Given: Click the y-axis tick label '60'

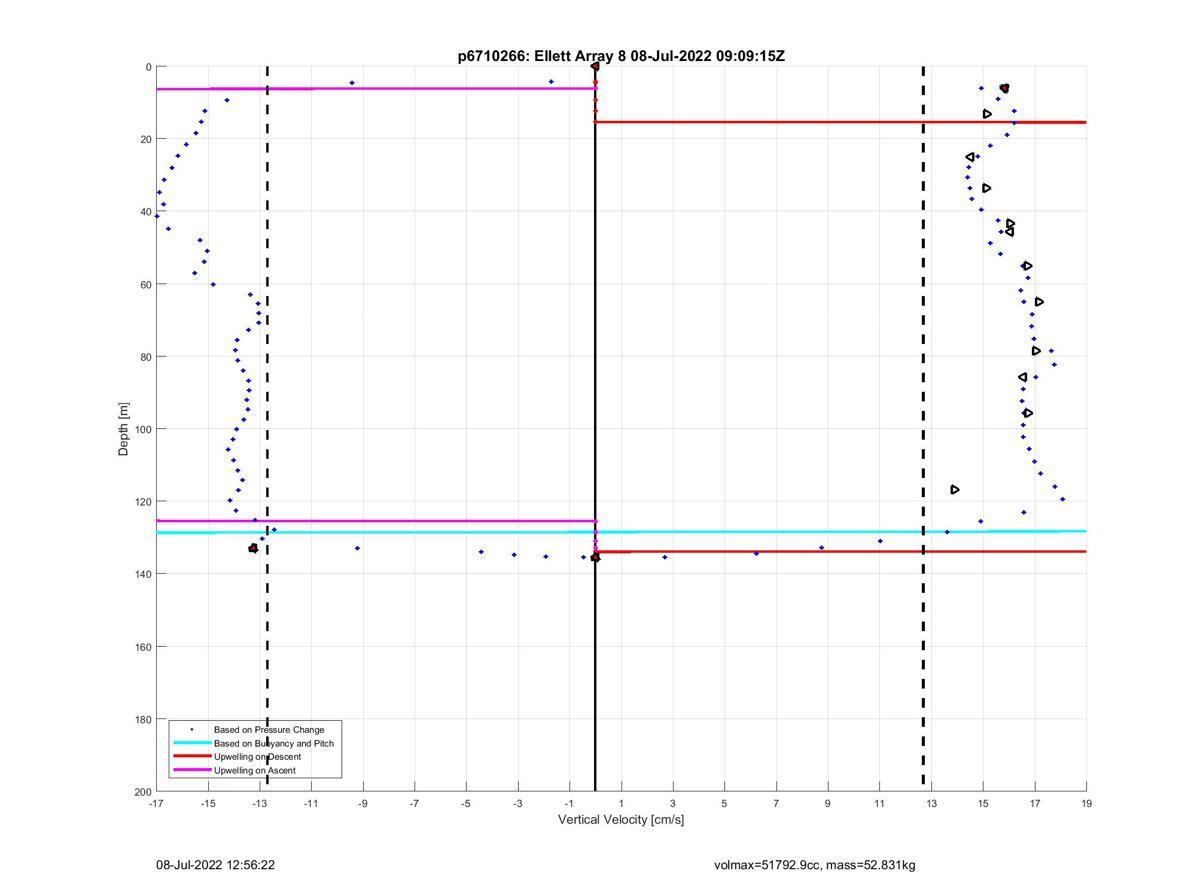Looking at the screenshot, I should 146,284.
